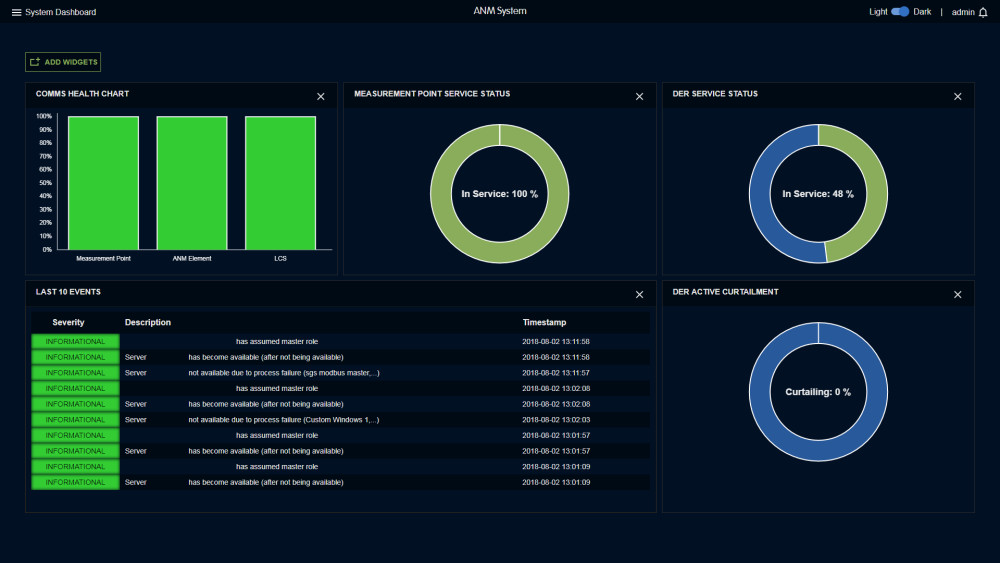Close the DER Active Curtailment widget
The image size is (1000, 563).
tap(957, 295)
